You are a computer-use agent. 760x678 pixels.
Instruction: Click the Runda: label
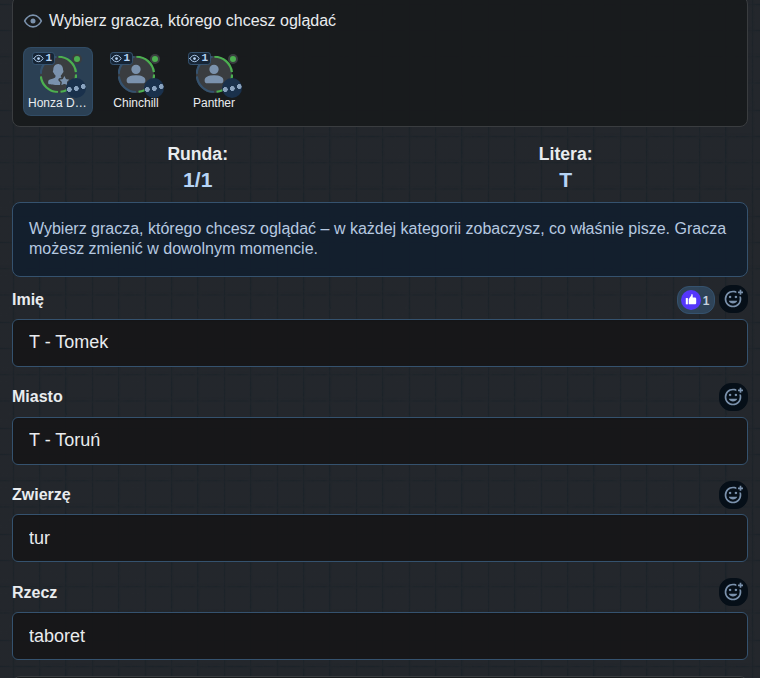[198, 154]
